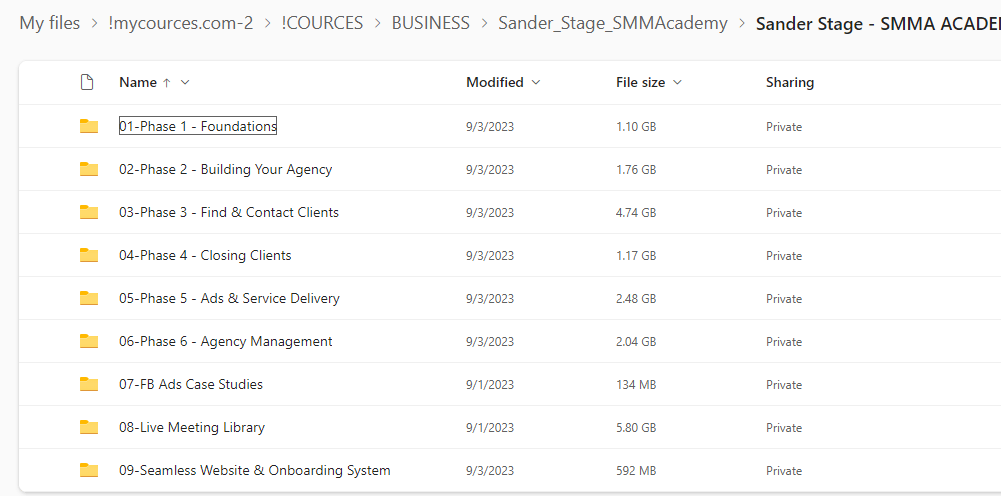Click folder icon for 02-Phase 2 row
Screen dimensions: 1001x496
coord(89,169)
